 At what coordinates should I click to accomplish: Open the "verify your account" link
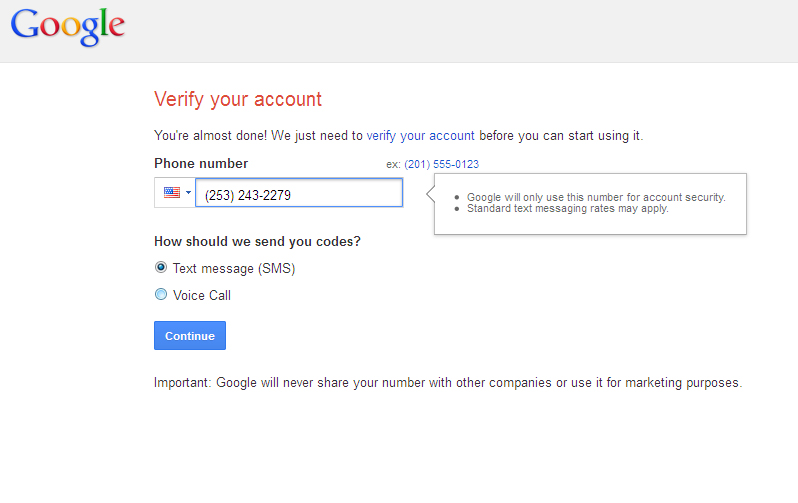pos(420,135)
